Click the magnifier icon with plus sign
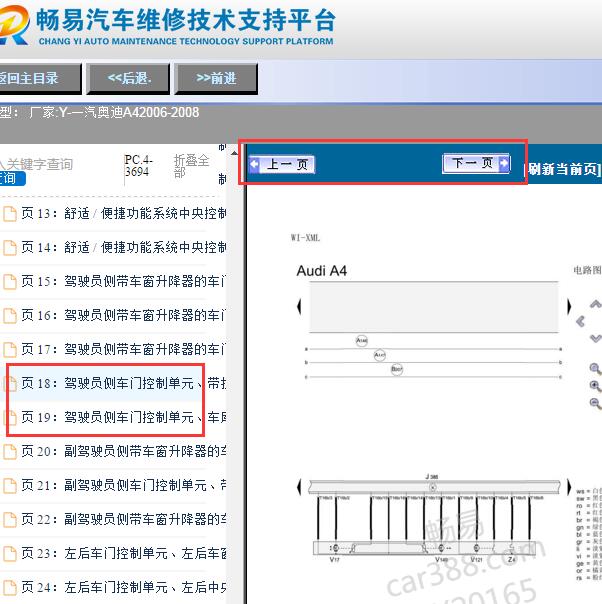Screen dimensions: 602x604 [595, 386]
